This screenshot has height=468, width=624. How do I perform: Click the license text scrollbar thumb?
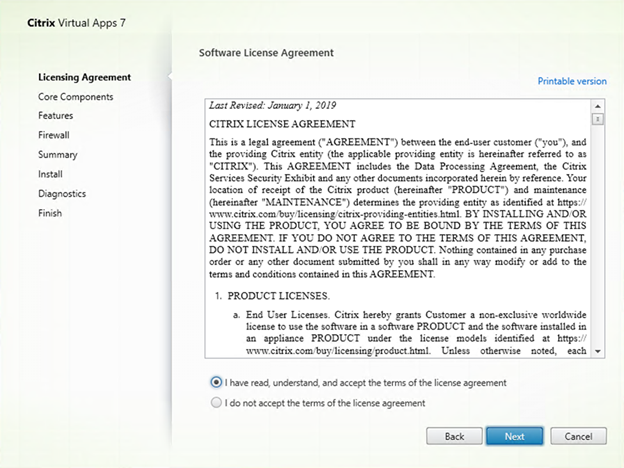point(597,119)
